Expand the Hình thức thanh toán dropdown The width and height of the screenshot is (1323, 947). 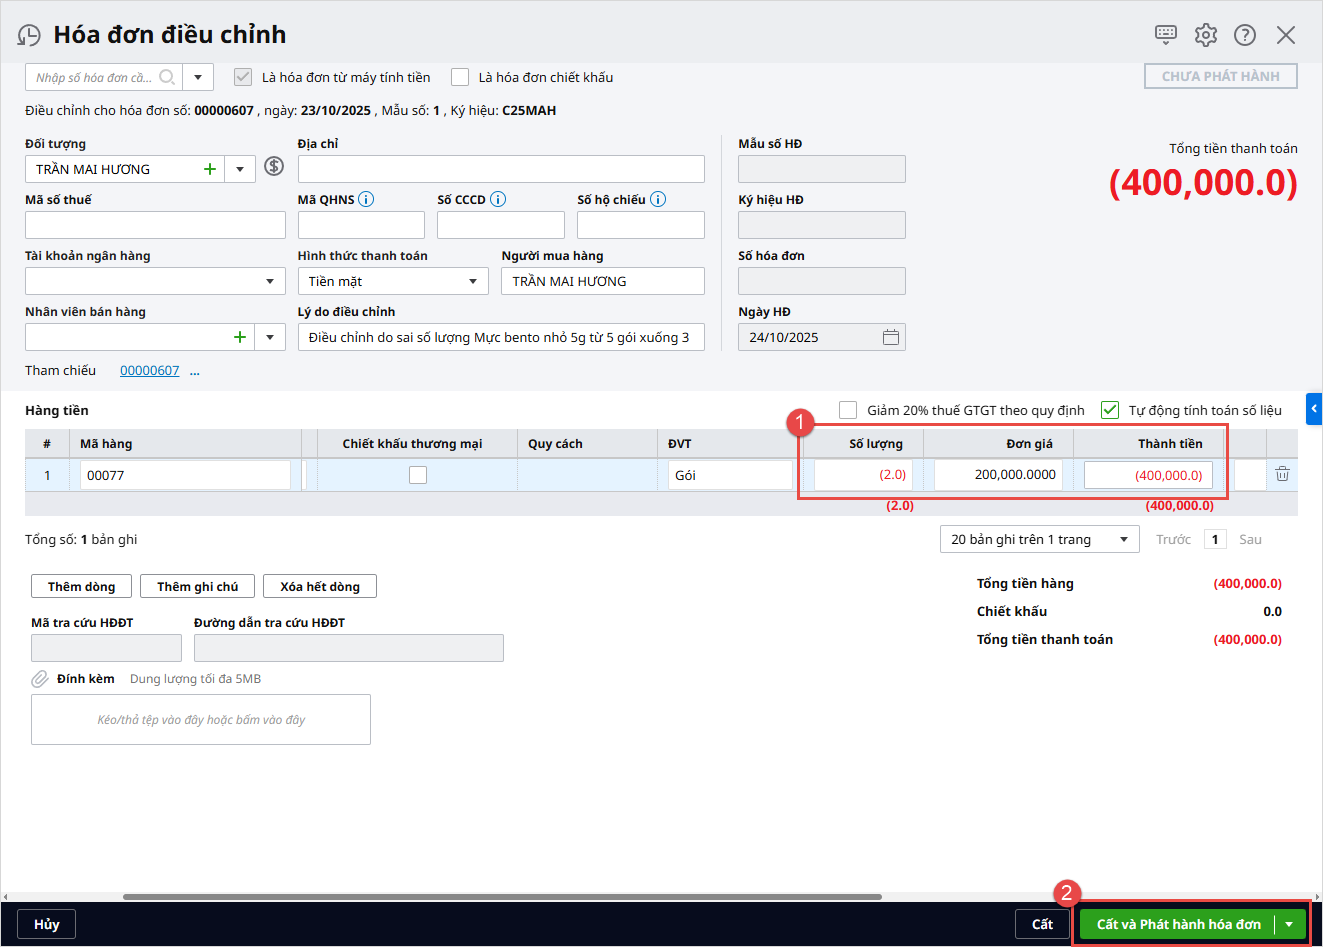point(473,282)
